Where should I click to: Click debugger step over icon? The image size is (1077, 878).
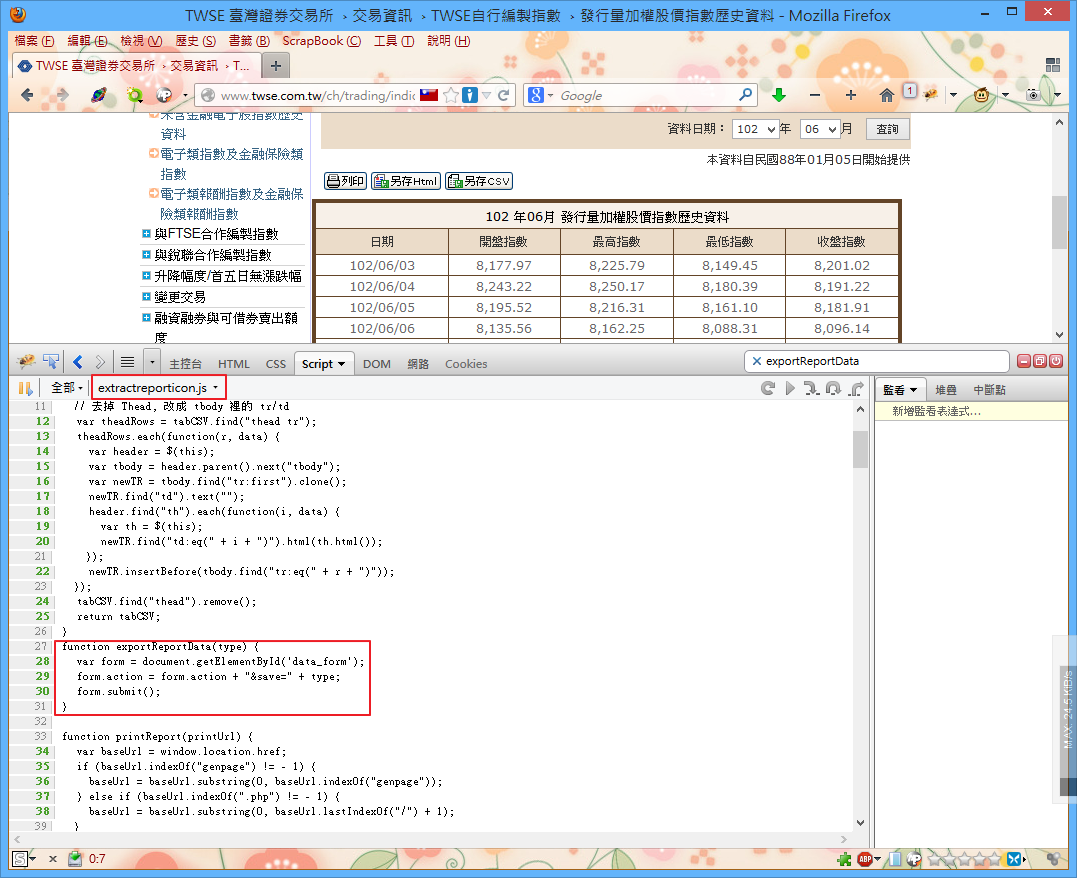pyautogui.click(x=833, y=388)
